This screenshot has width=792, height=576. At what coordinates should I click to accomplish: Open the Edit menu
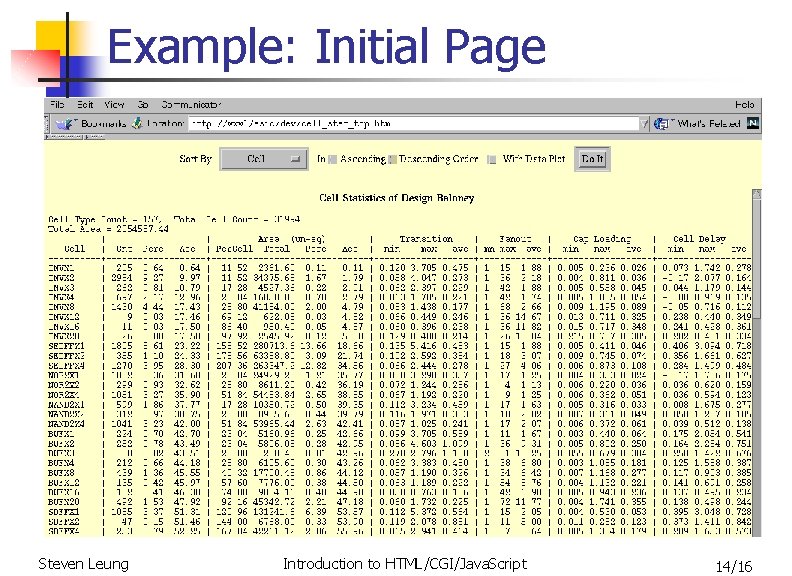pyautogui.click(x=85, y=105)
